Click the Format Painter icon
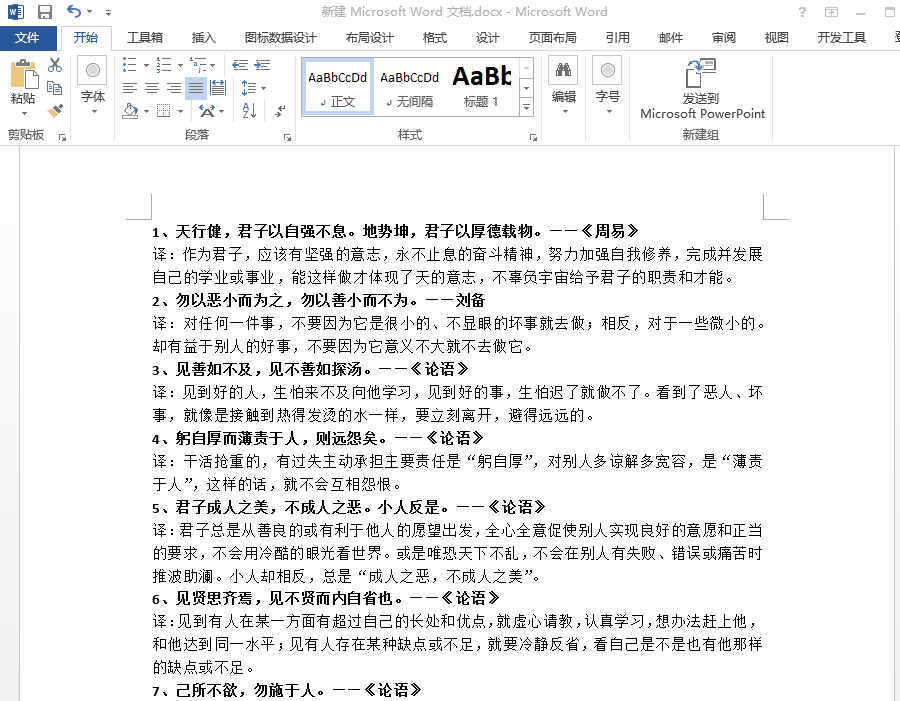 54,110
